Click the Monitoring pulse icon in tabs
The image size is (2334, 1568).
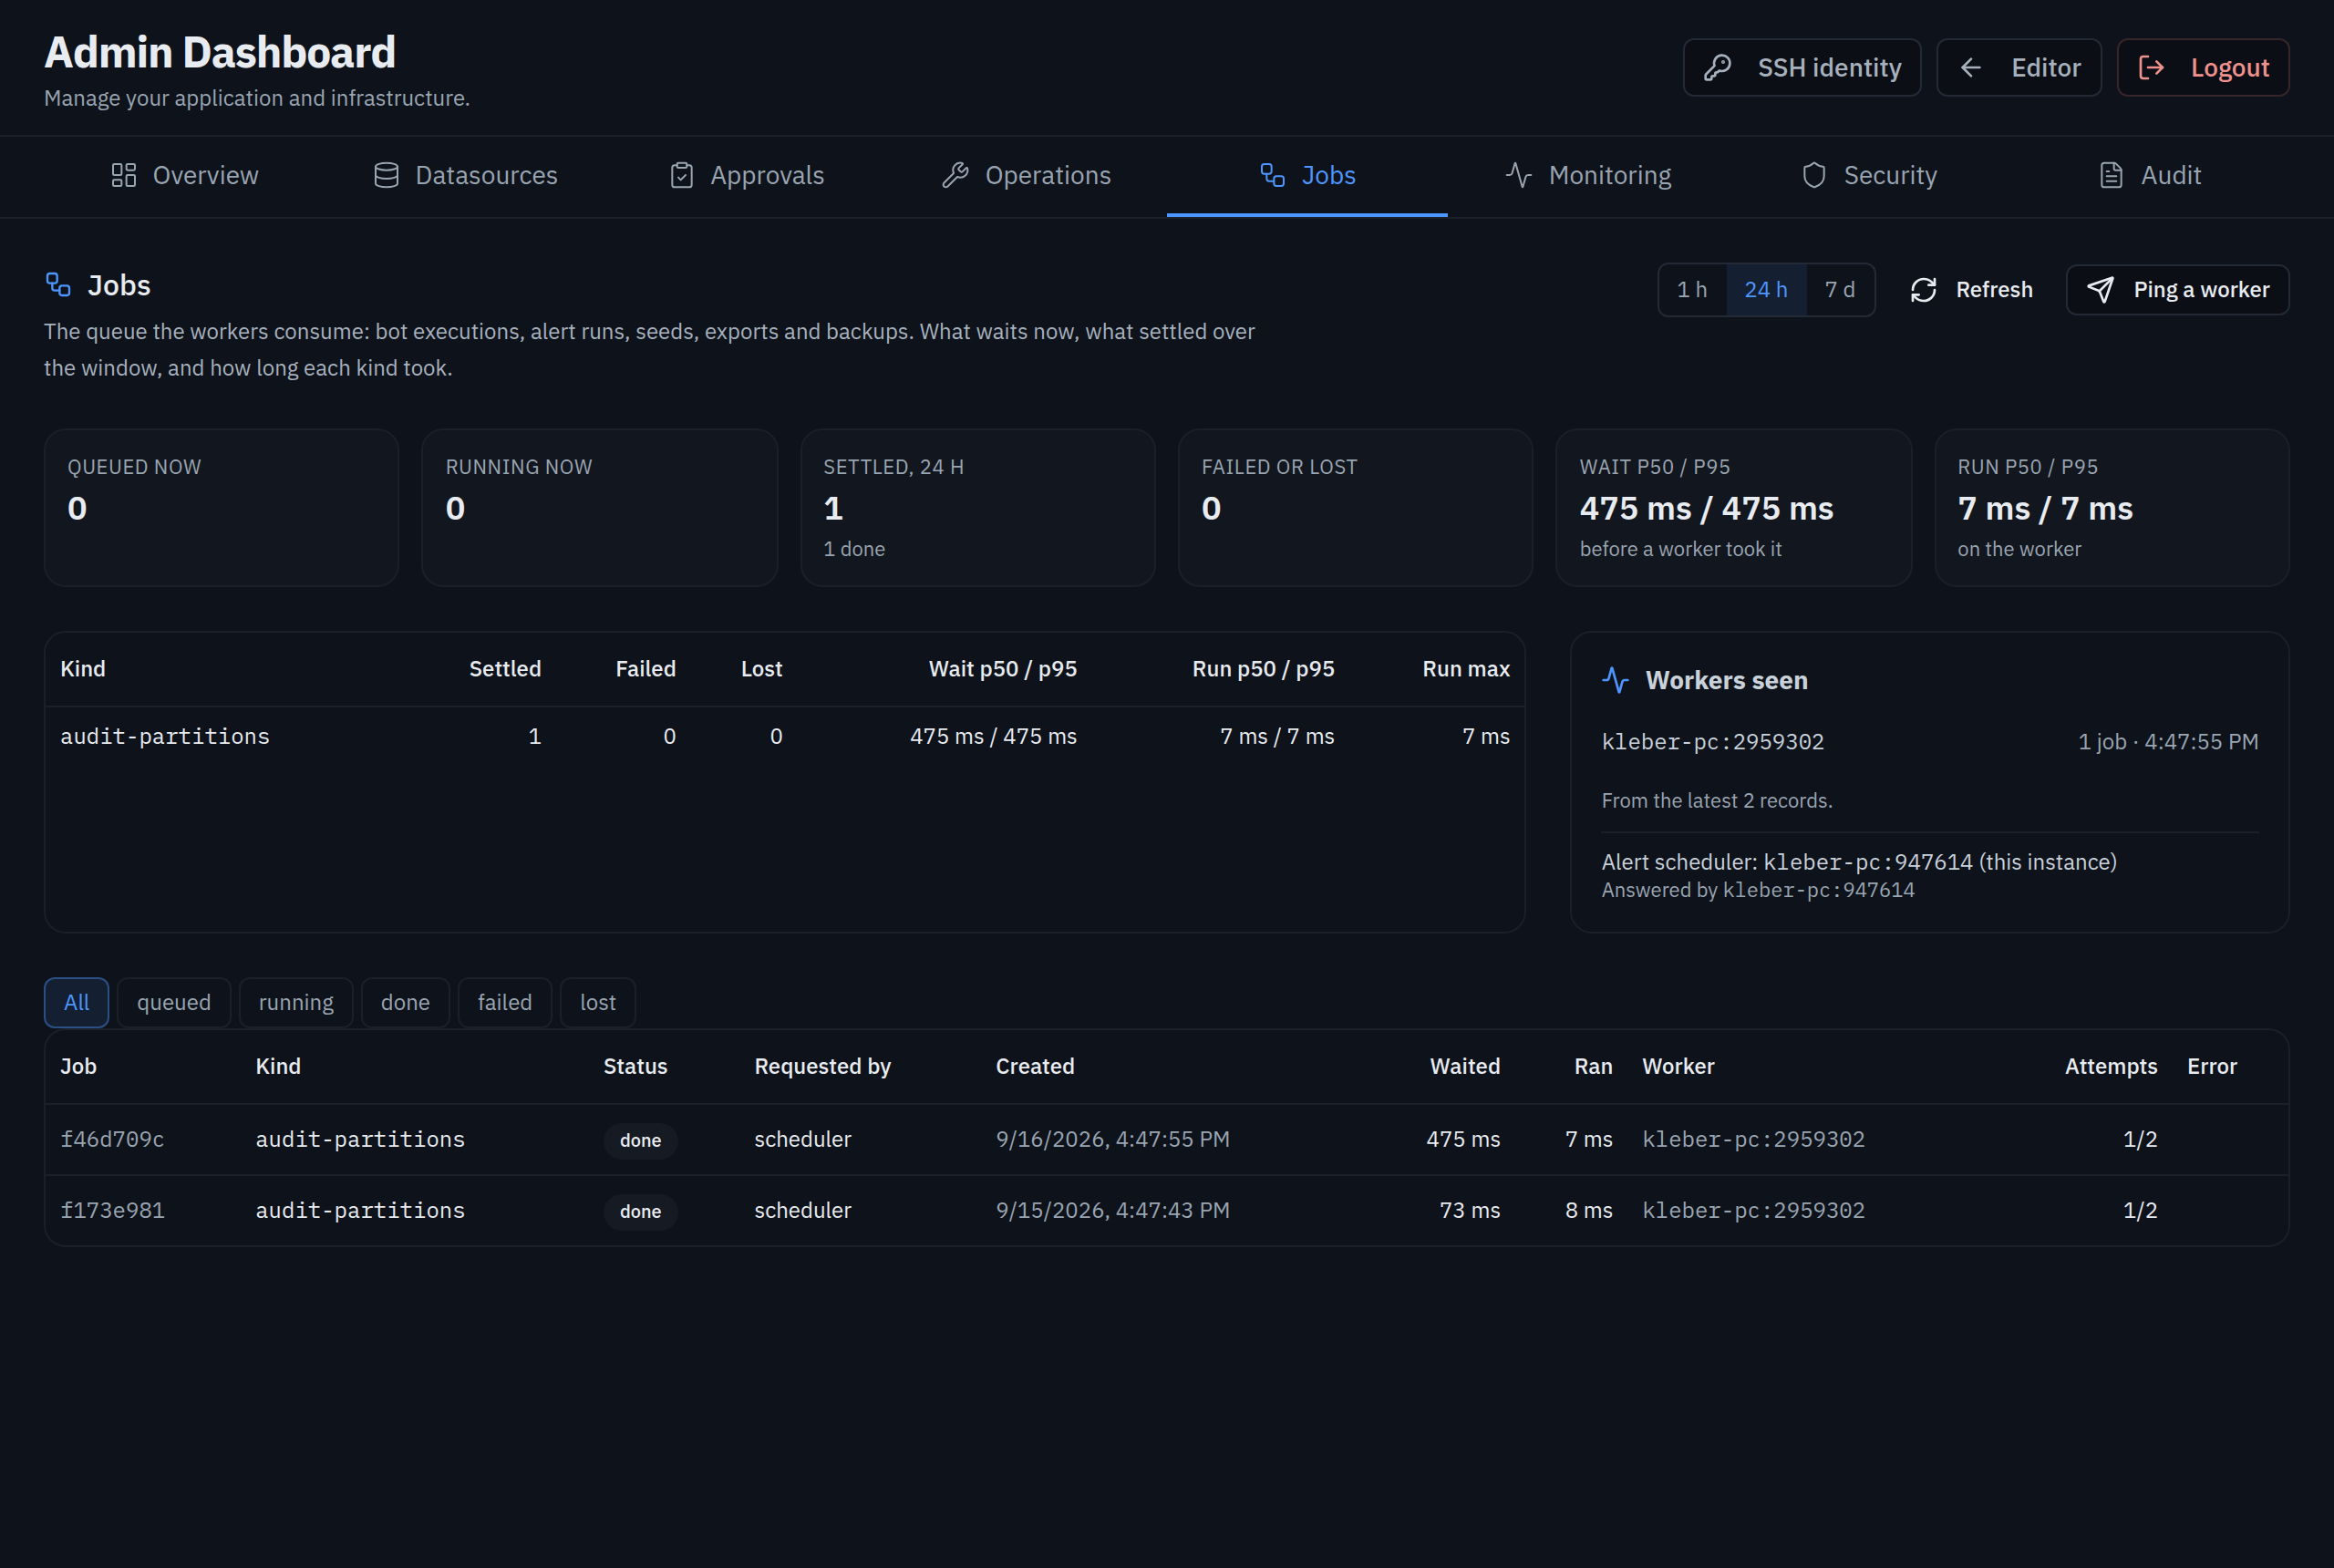(1519, 175)
